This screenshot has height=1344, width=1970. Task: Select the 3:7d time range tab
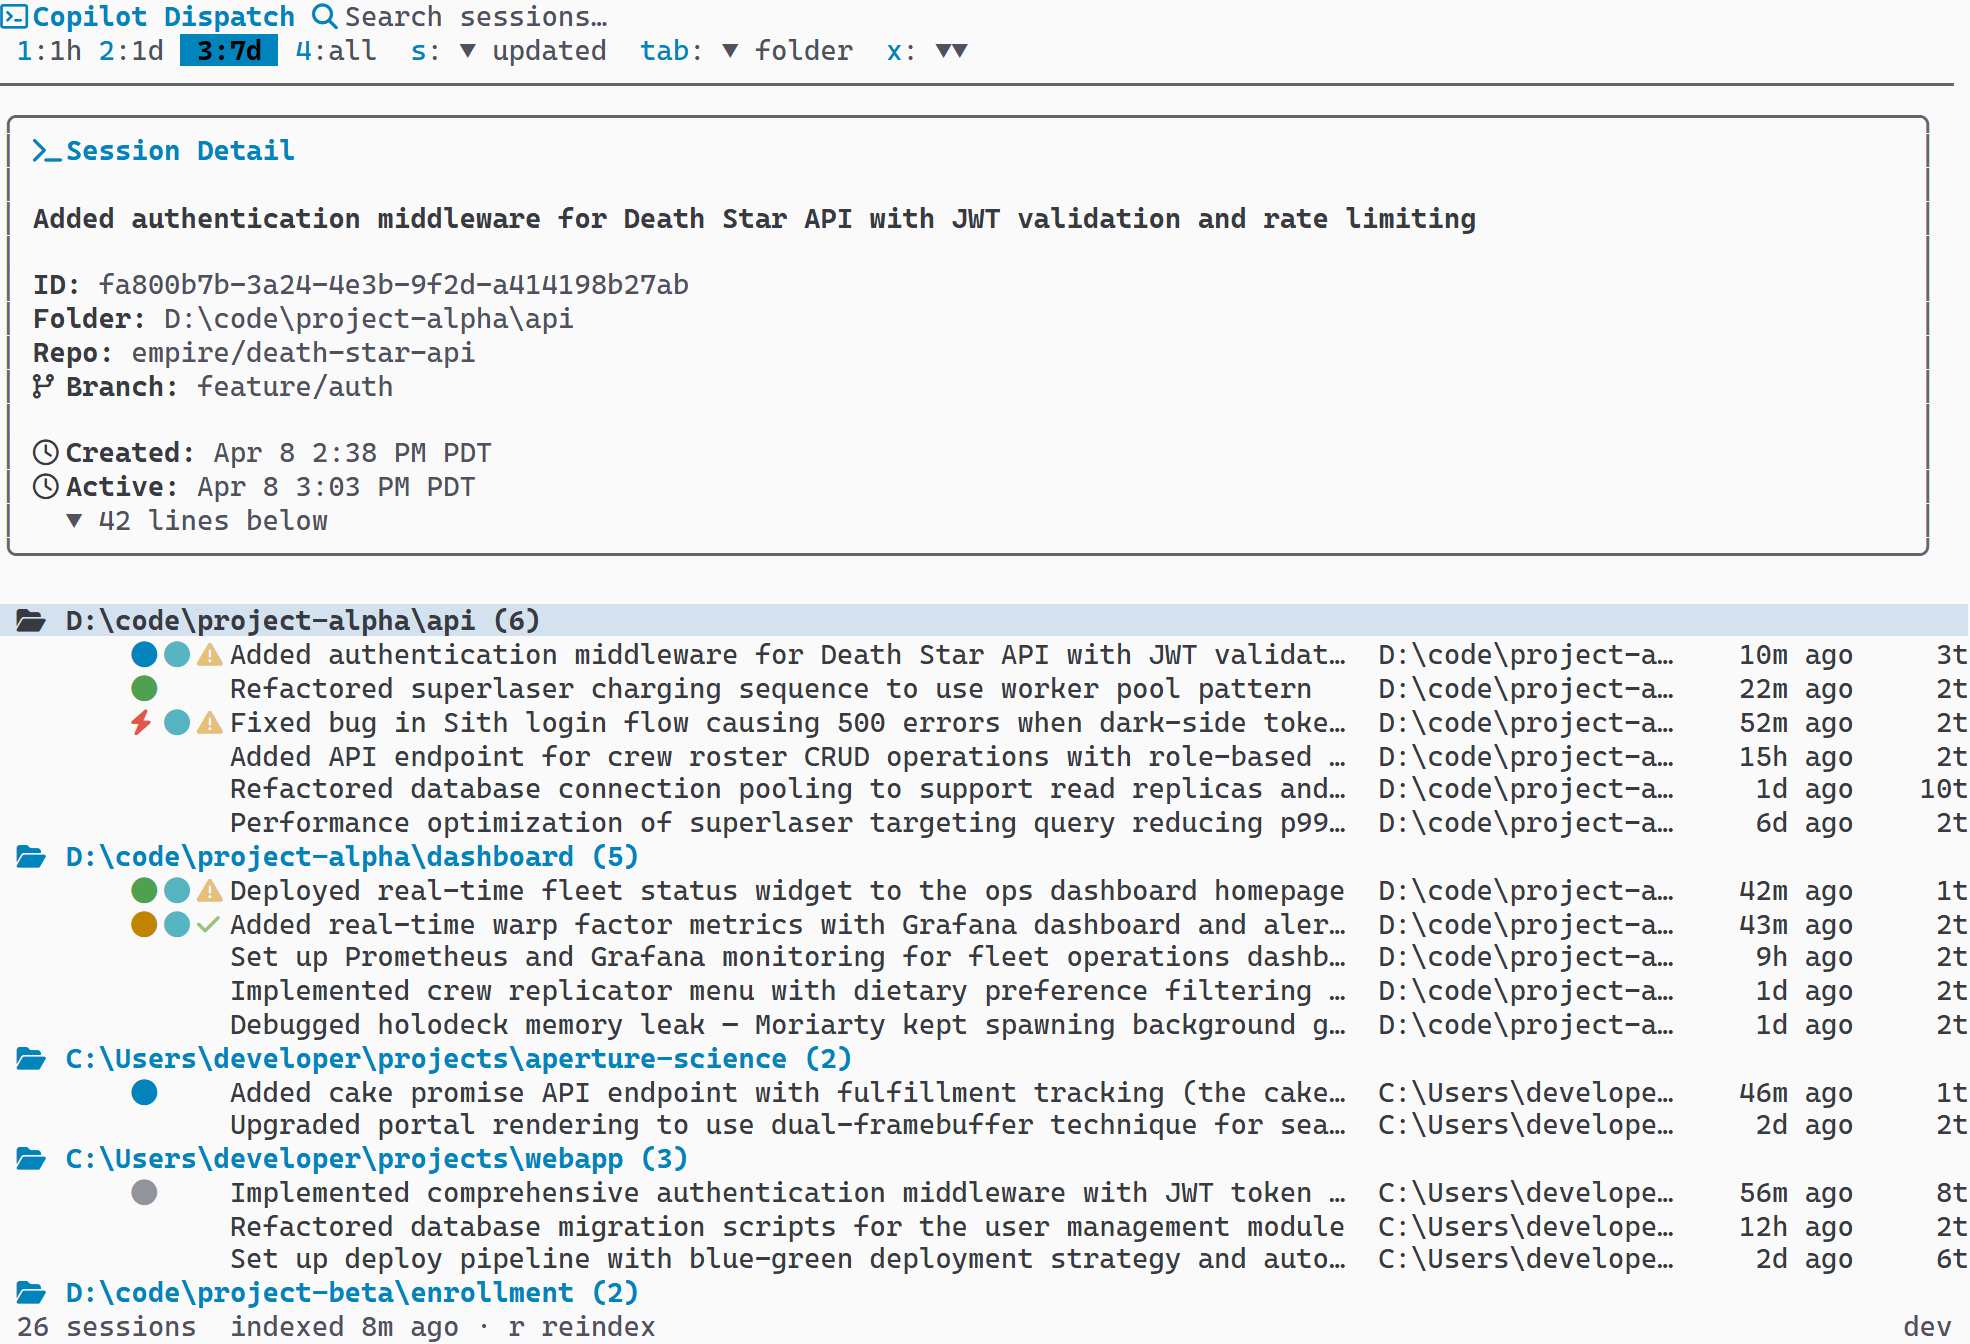click(229, 51)
